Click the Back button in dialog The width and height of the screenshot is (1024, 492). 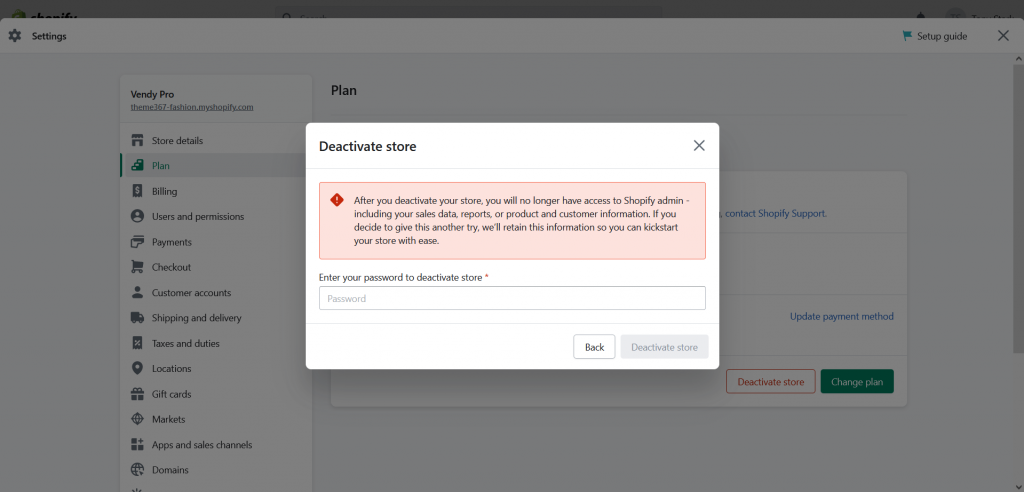point(594,347)
